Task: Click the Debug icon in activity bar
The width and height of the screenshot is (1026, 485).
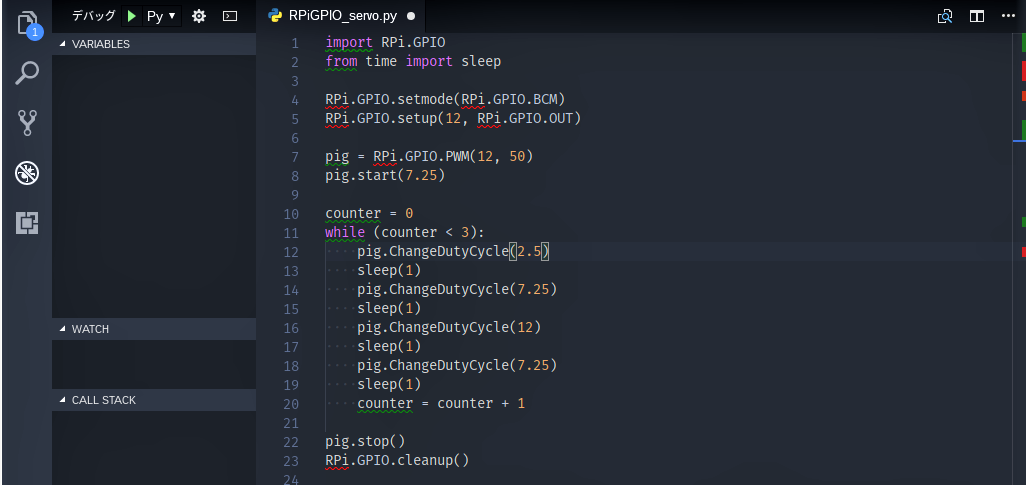Action: 27,173
